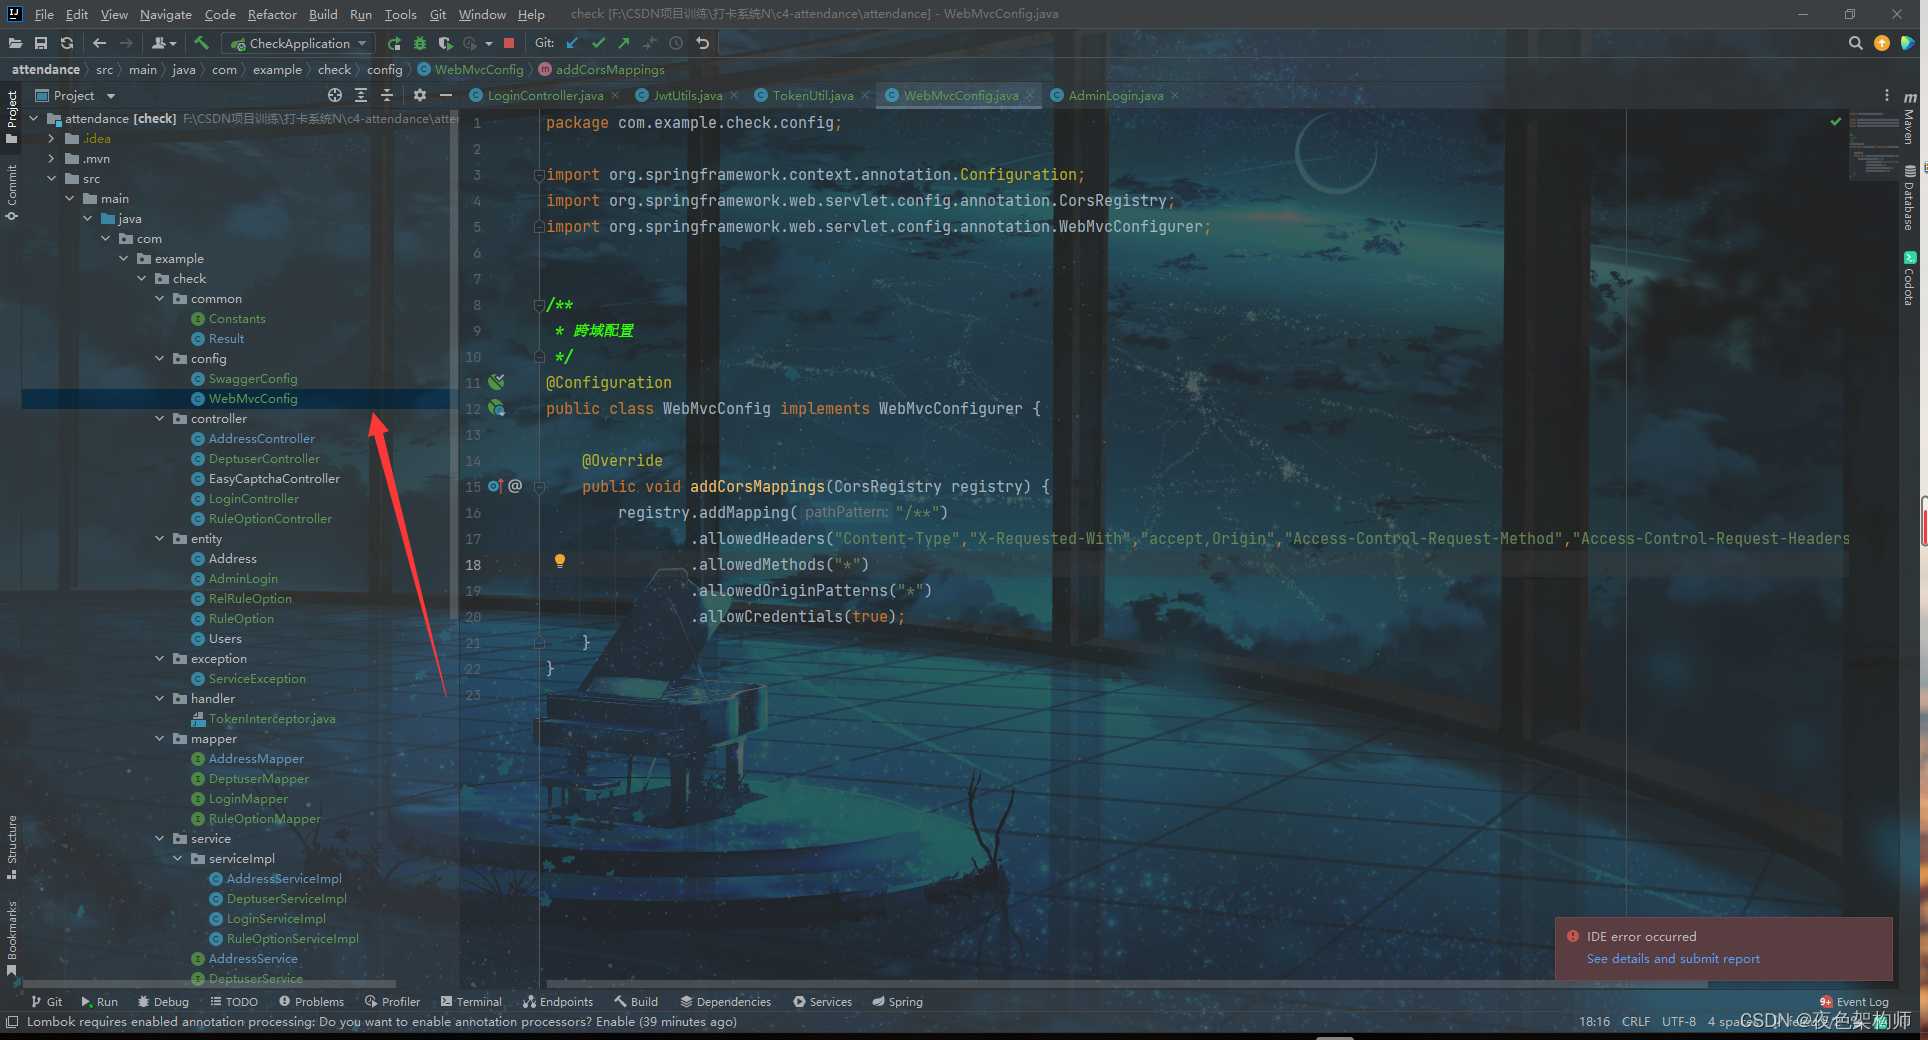Switch to the LoginController.java tab

544,95
